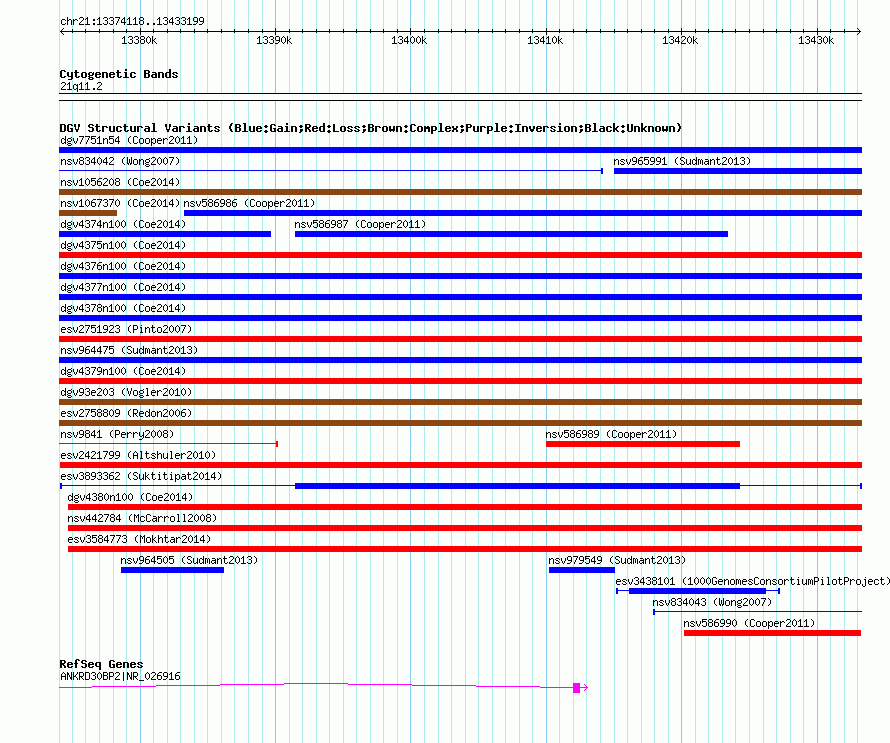Select the dgv4379n100 (Coe2014) label
This screenshot has width=890, height=743.
pyautogui.click(x=123, y=371)
